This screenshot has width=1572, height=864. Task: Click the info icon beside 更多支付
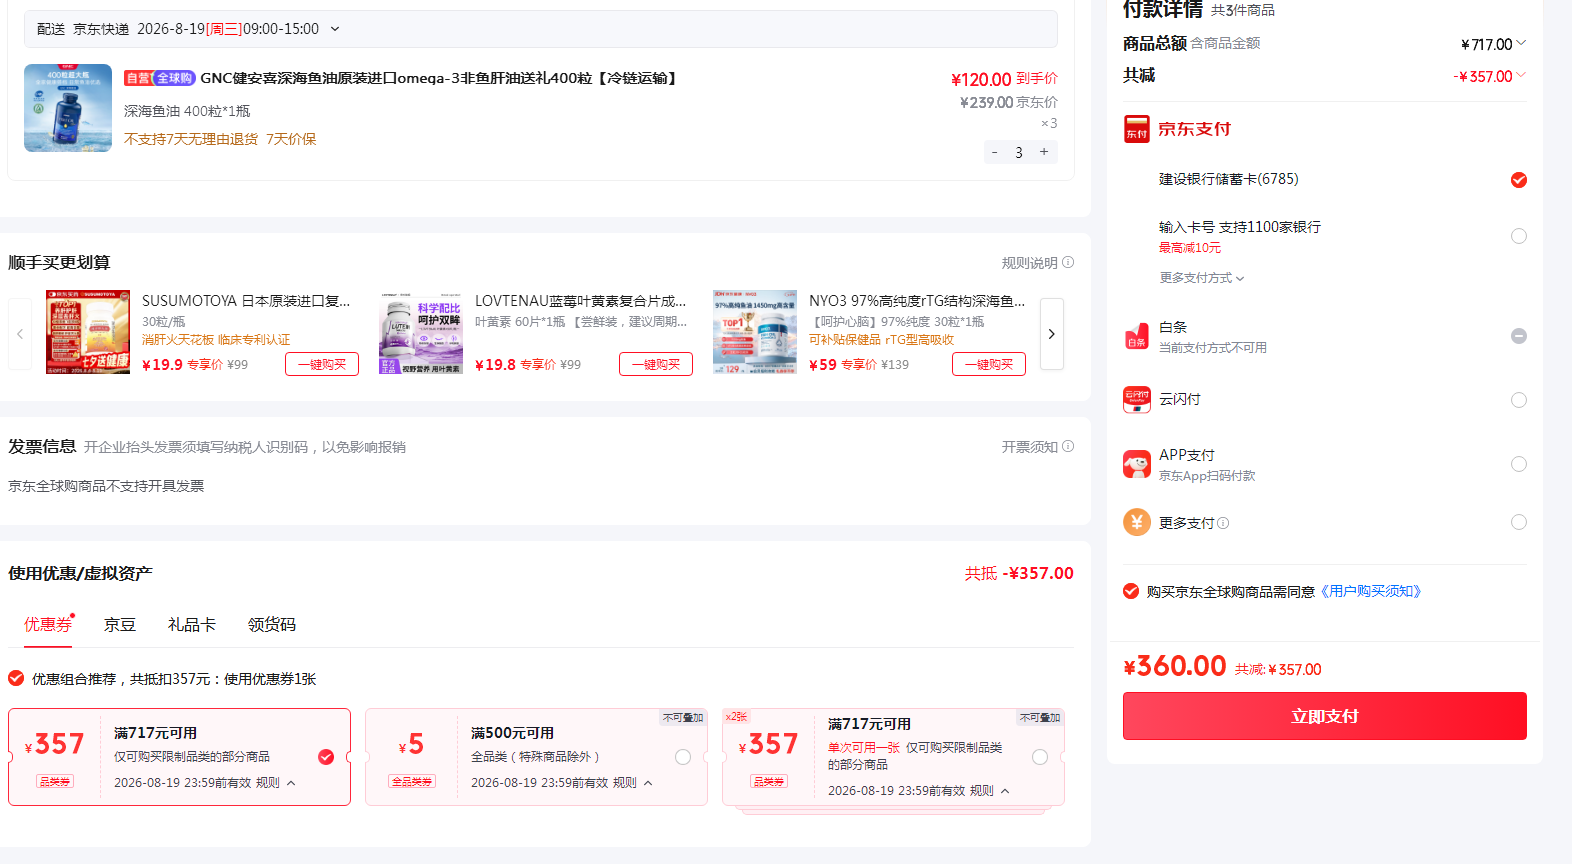tap(1223, 523)
